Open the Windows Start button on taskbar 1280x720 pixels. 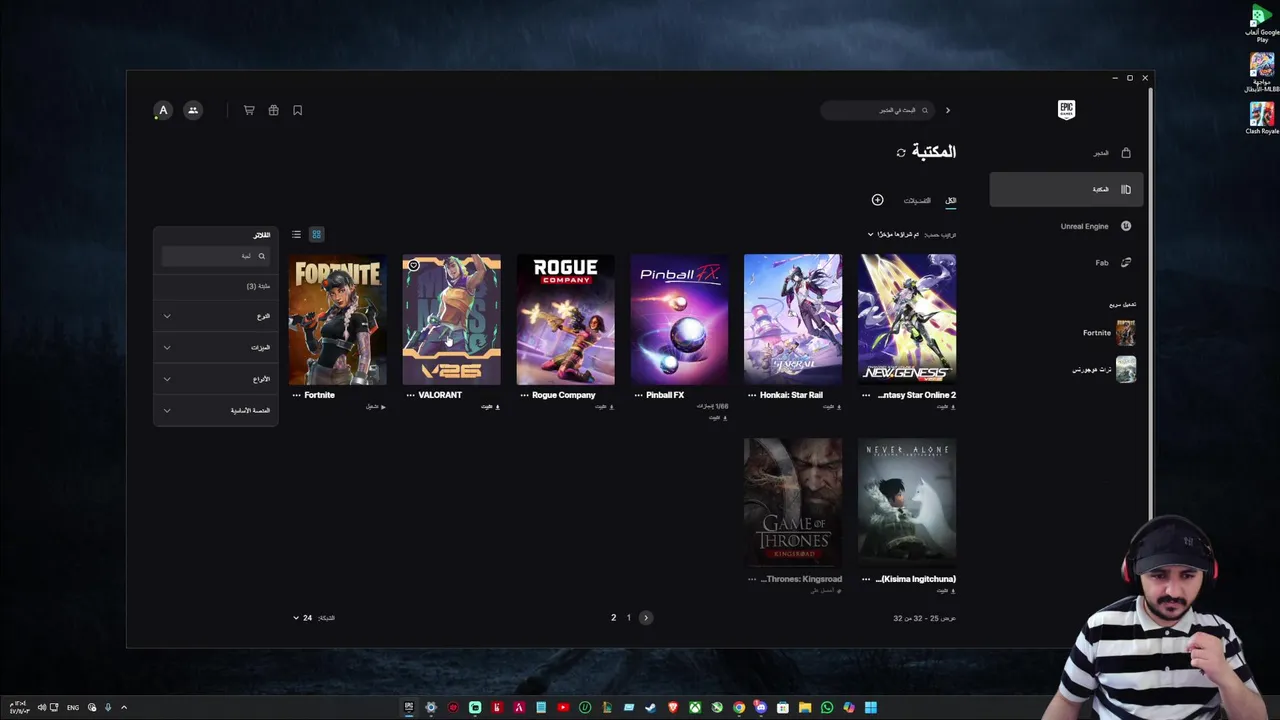pos(871,708)
